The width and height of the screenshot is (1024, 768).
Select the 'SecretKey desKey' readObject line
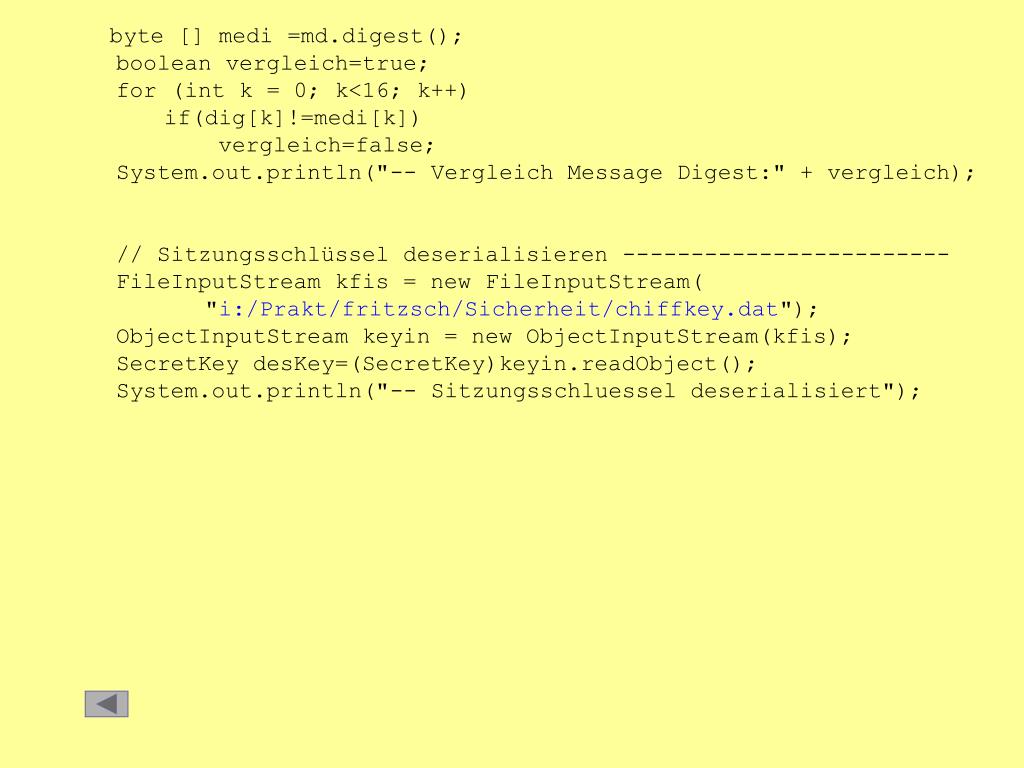tap(436, 364)
